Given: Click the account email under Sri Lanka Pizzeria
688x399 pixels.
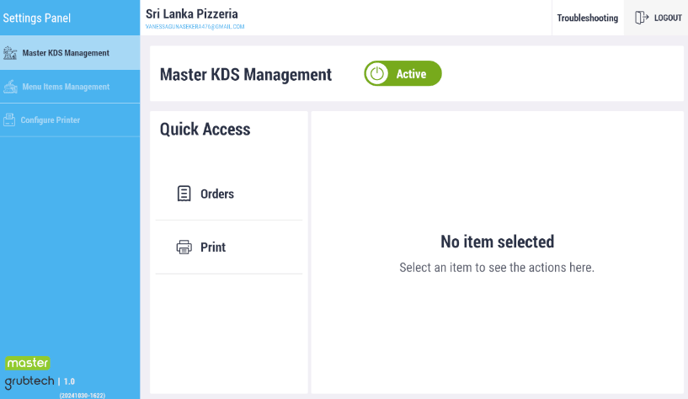Looking at the screenshot, I should (x=195, y=27).
